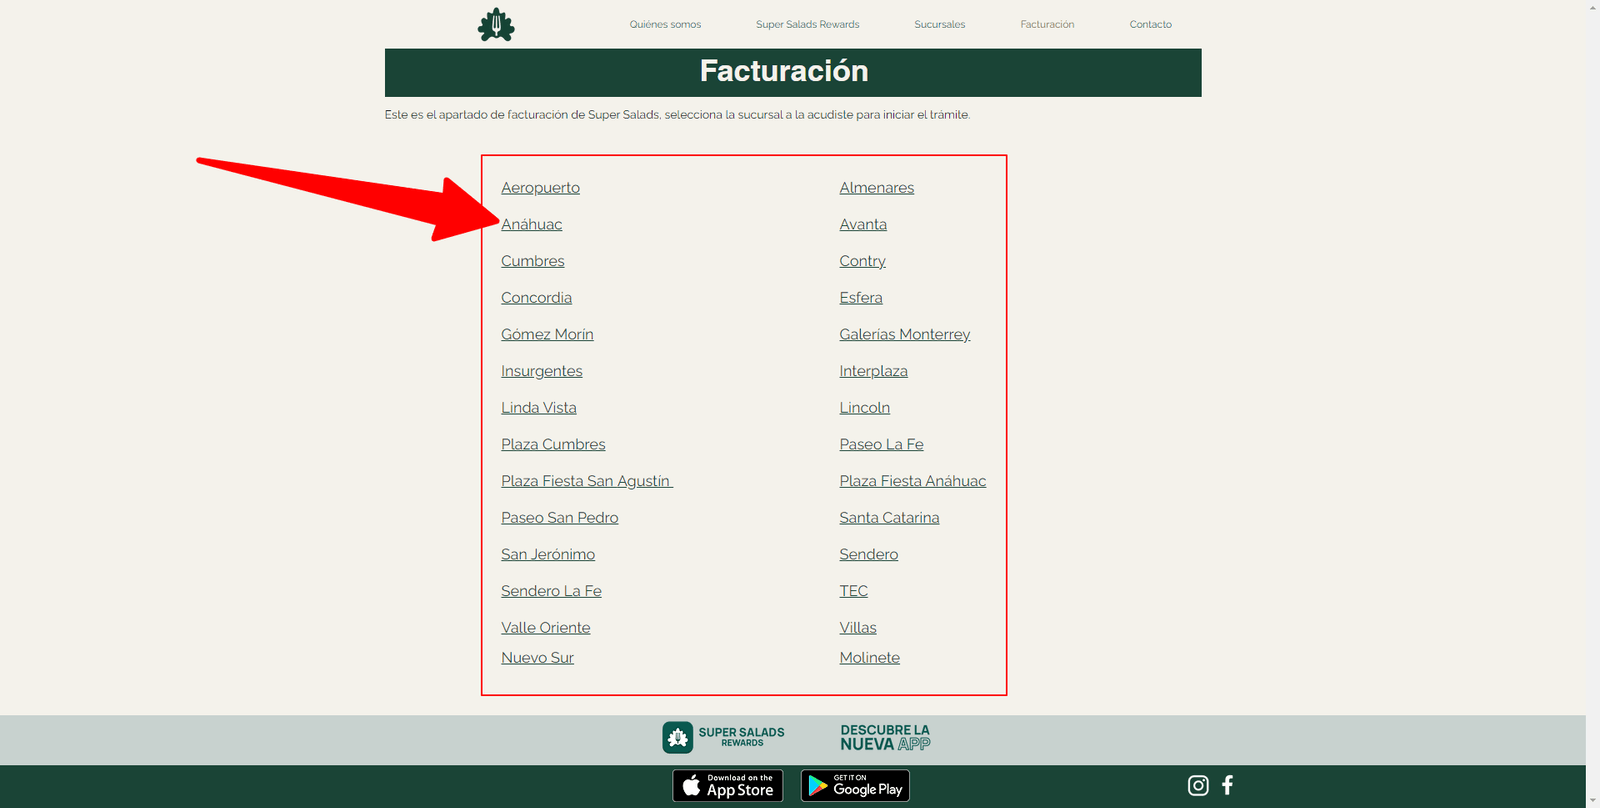This screenshot has width=1600, height=808.
Task: Go to Sucursales in the navigation
Action: coord(940,24)
